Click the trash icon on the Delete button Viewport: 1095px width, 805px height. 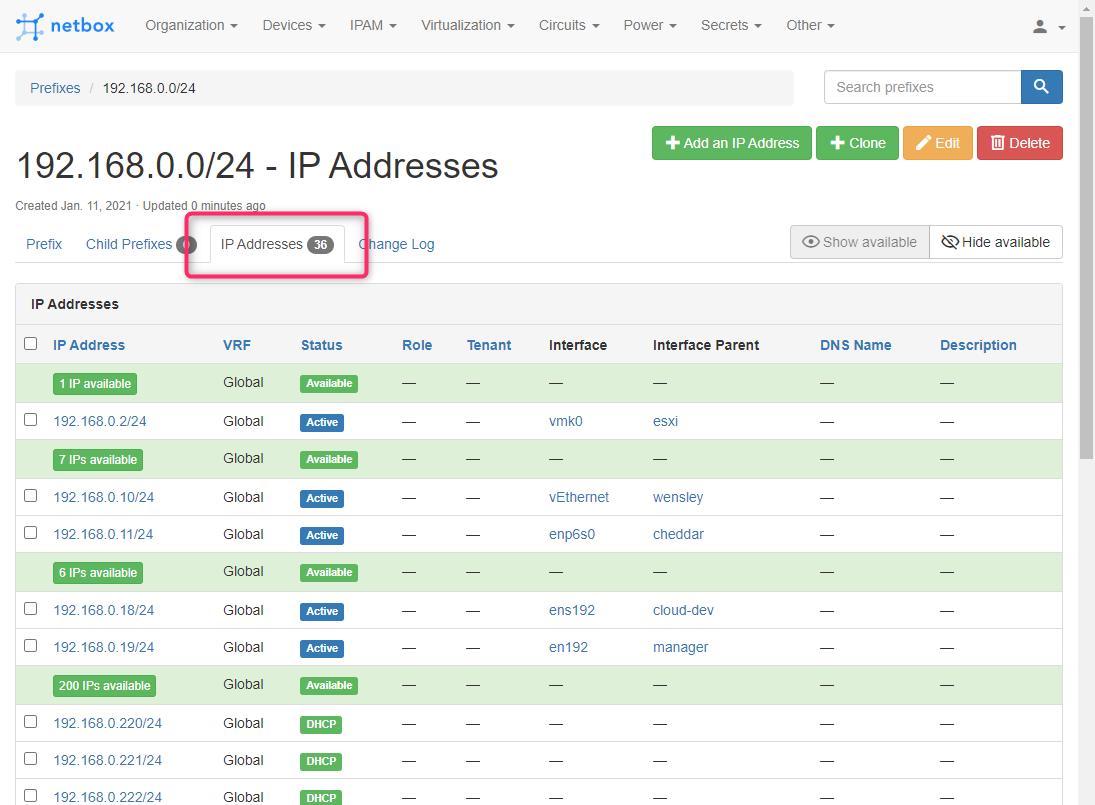tap(998, 142)
